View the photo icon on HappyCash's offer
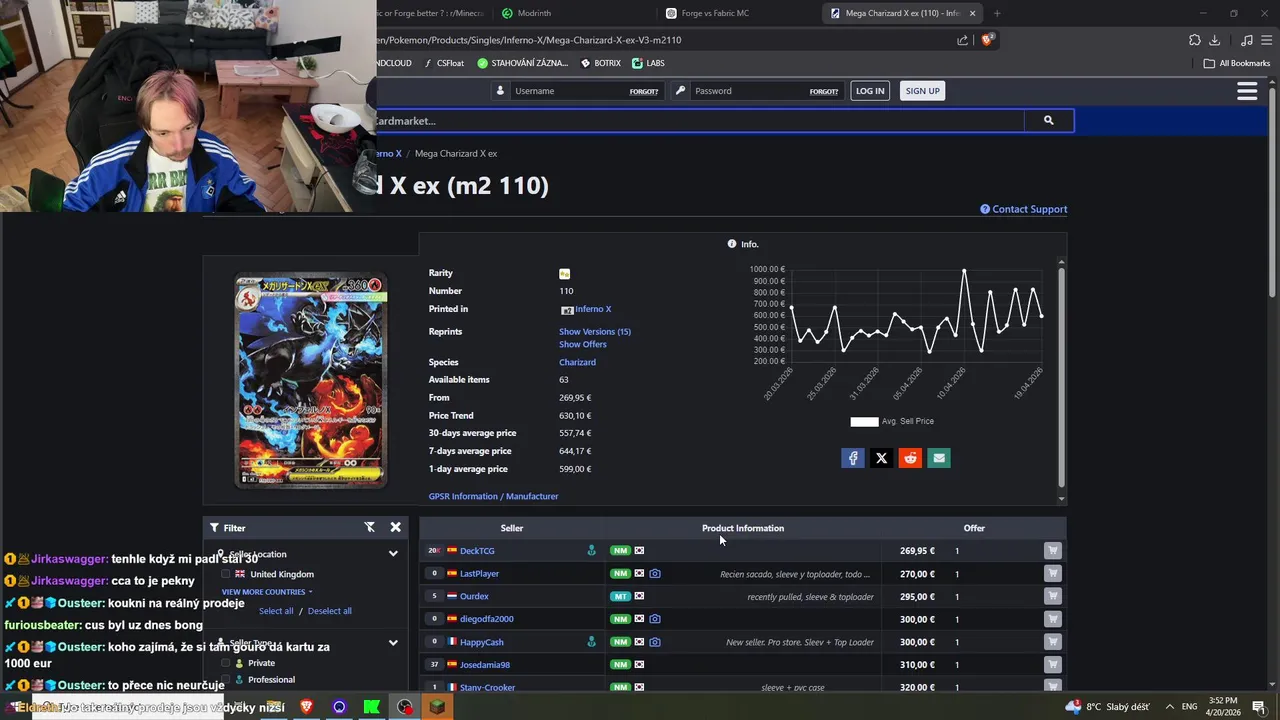The image size is (1280, 720). click(655, 642)
